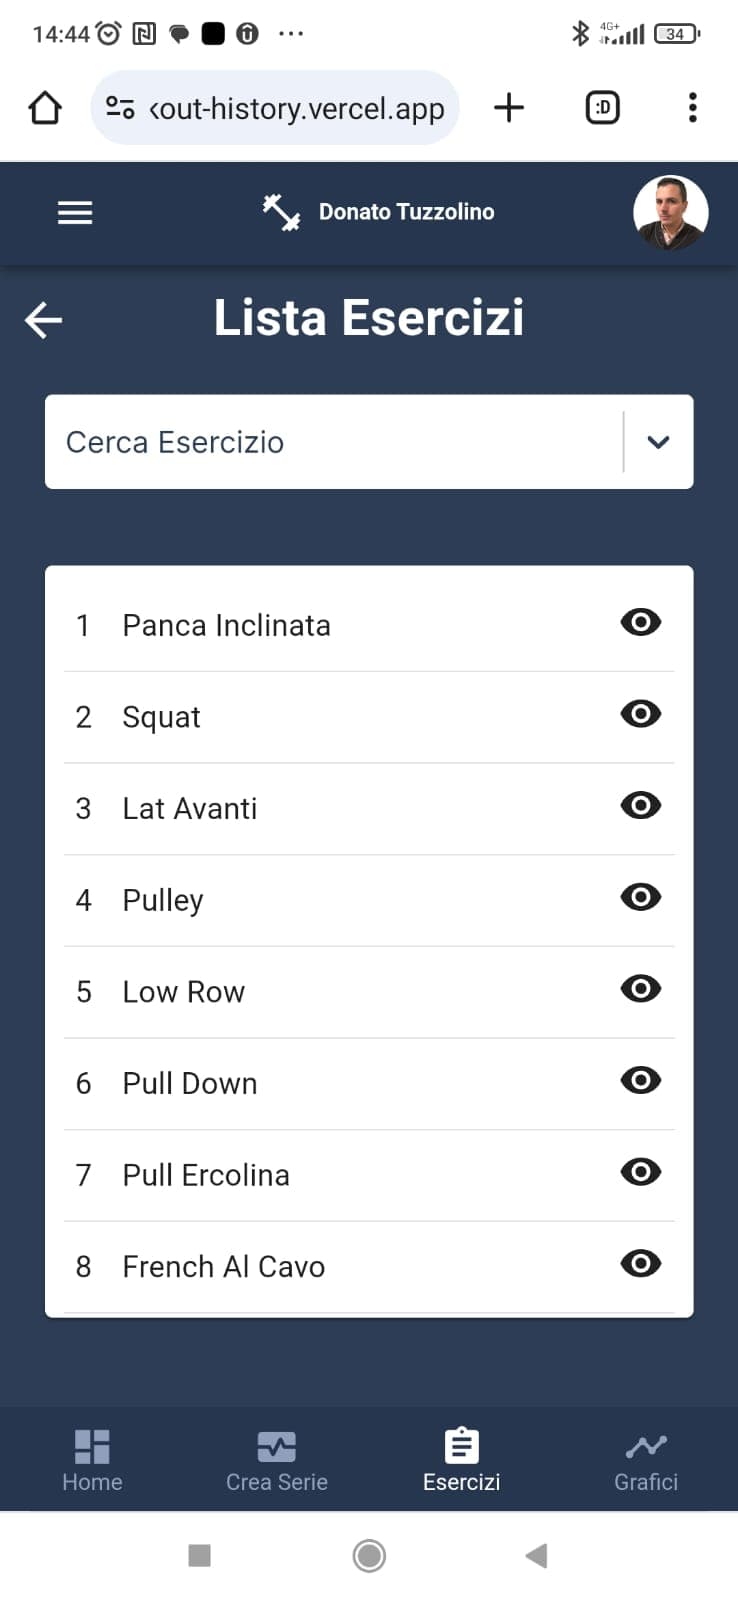
Task: Expand the Cerca Esercizio dropdown arrow
Action: (658, 442)
